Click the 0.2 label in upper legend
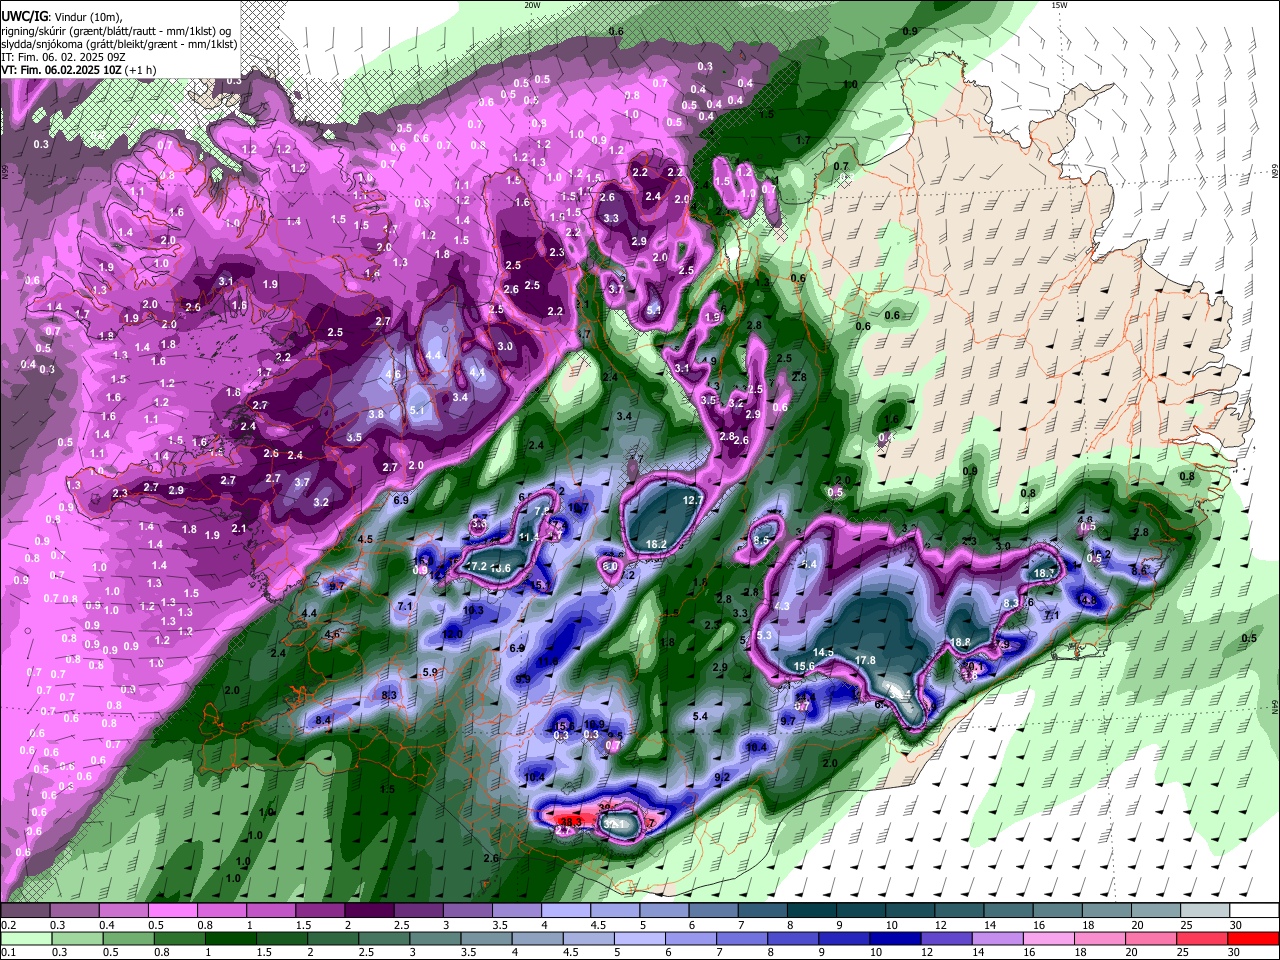This screenshot has width=1280, height=960. click(x=7, y=924)
